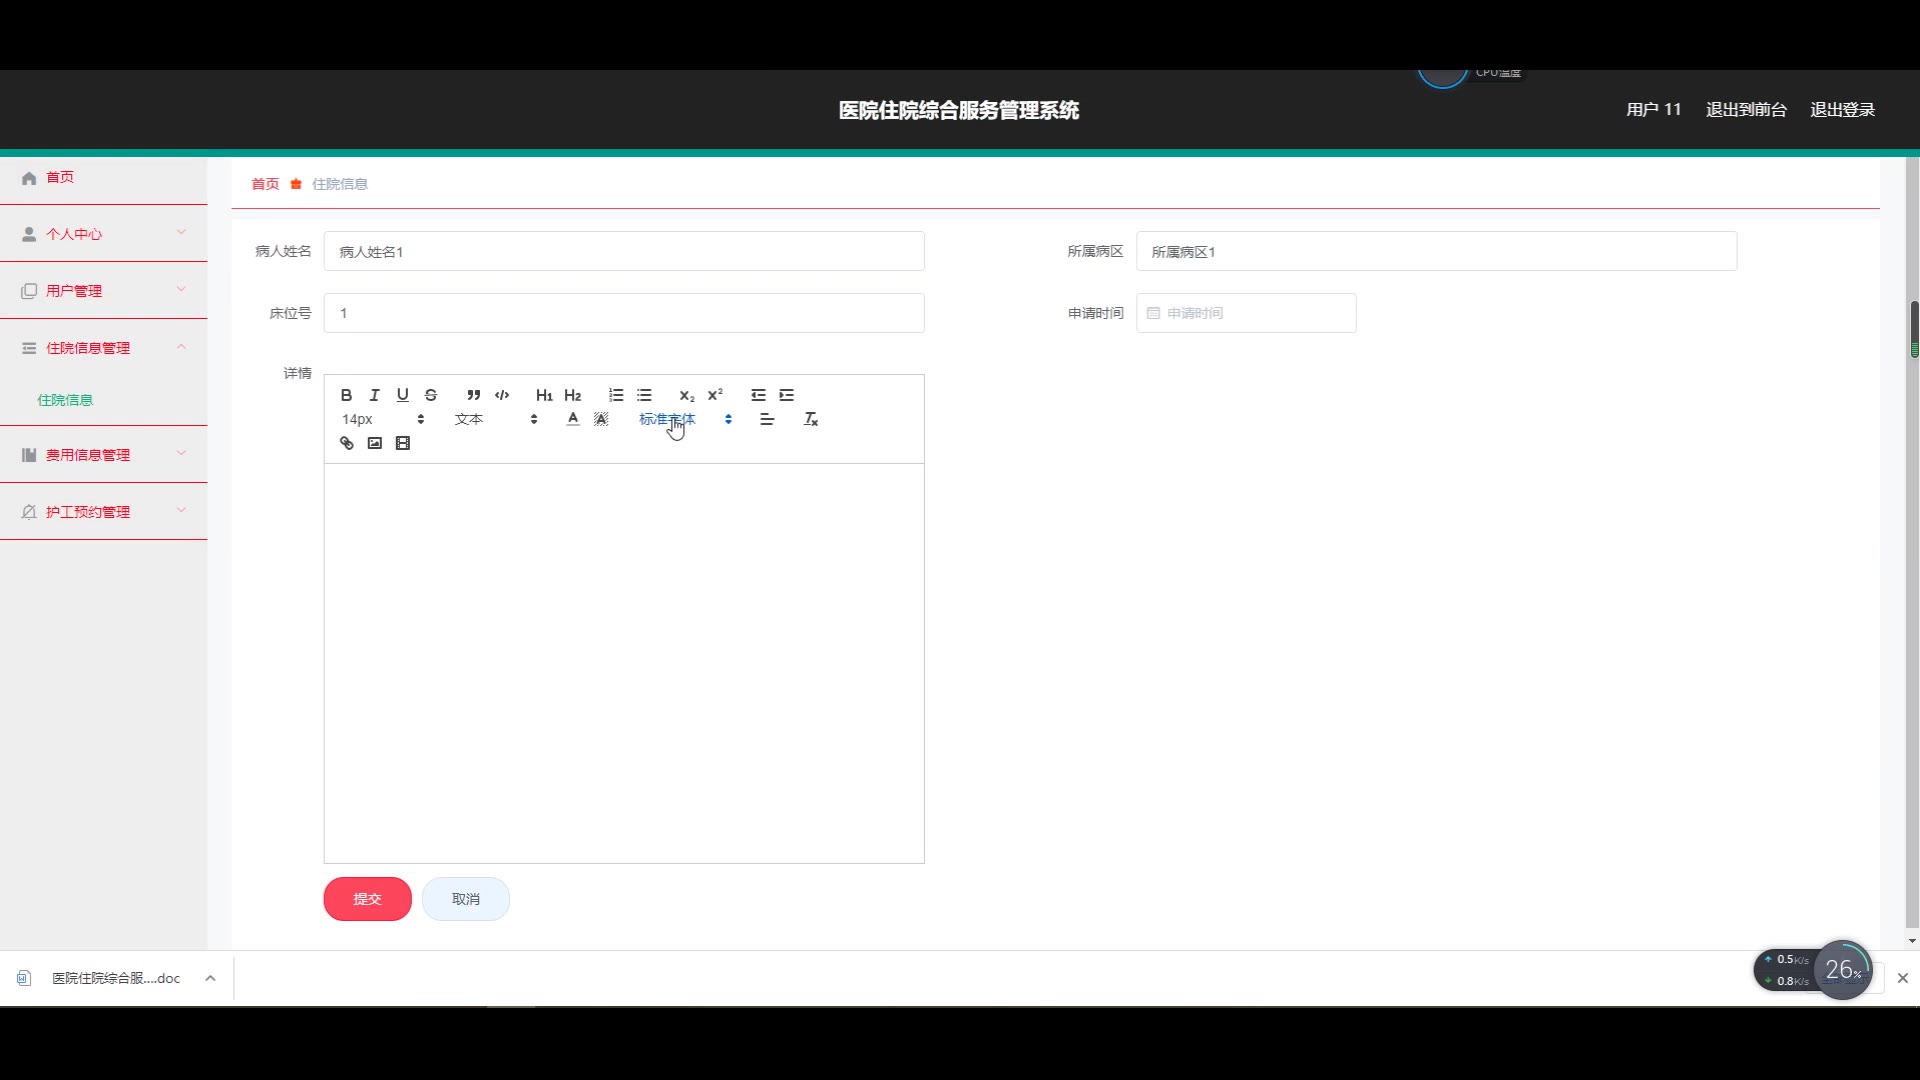Insert a blockquote in editor
The image size is (1920, 1080).
[473, 395]
